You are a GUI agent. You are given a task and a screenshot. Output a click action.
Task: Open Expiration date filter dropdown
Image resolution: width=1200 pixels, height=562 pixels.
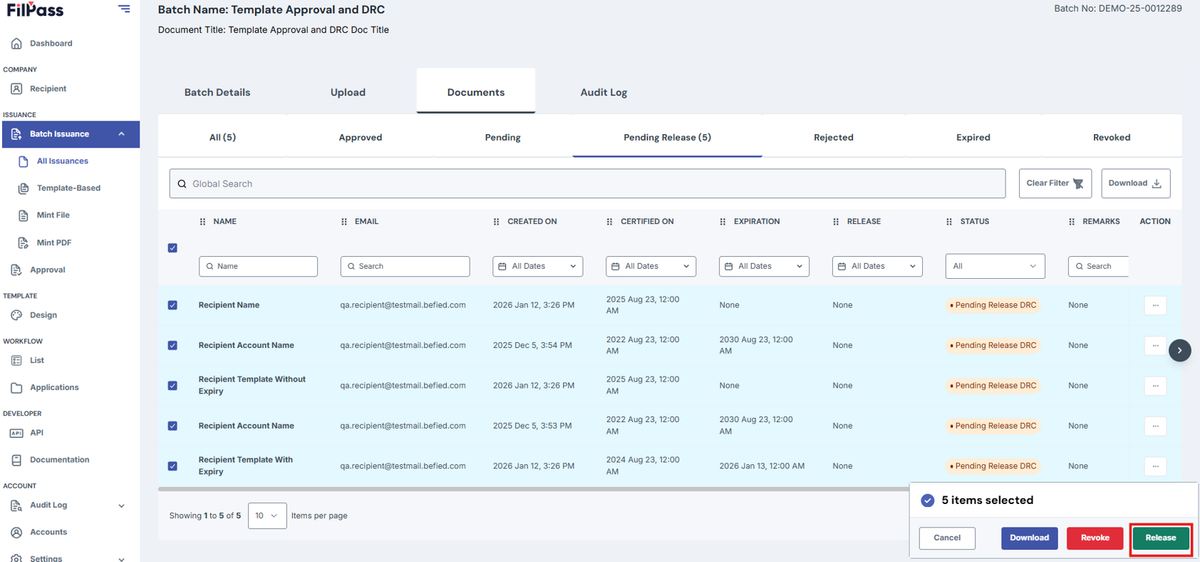[764, 266]
